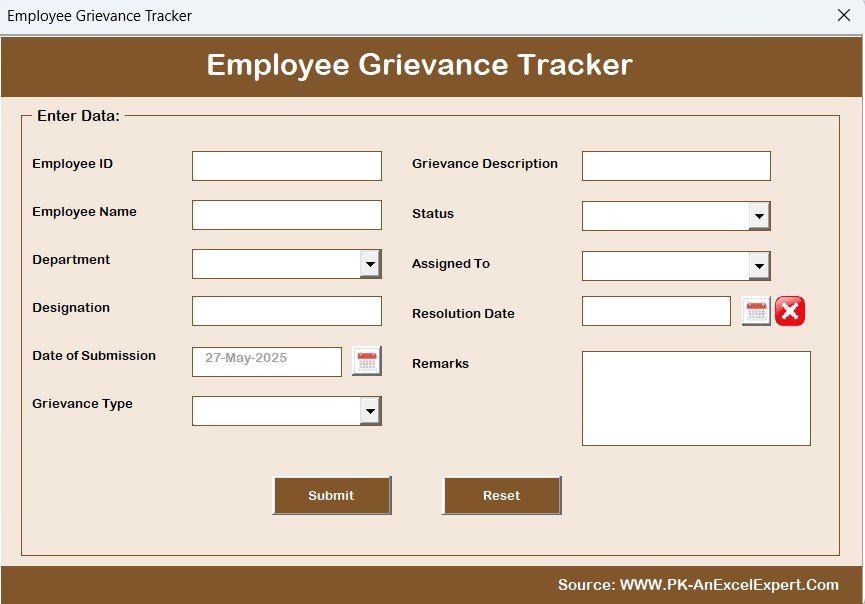Click the Resolution Date label

click(463, 313)
